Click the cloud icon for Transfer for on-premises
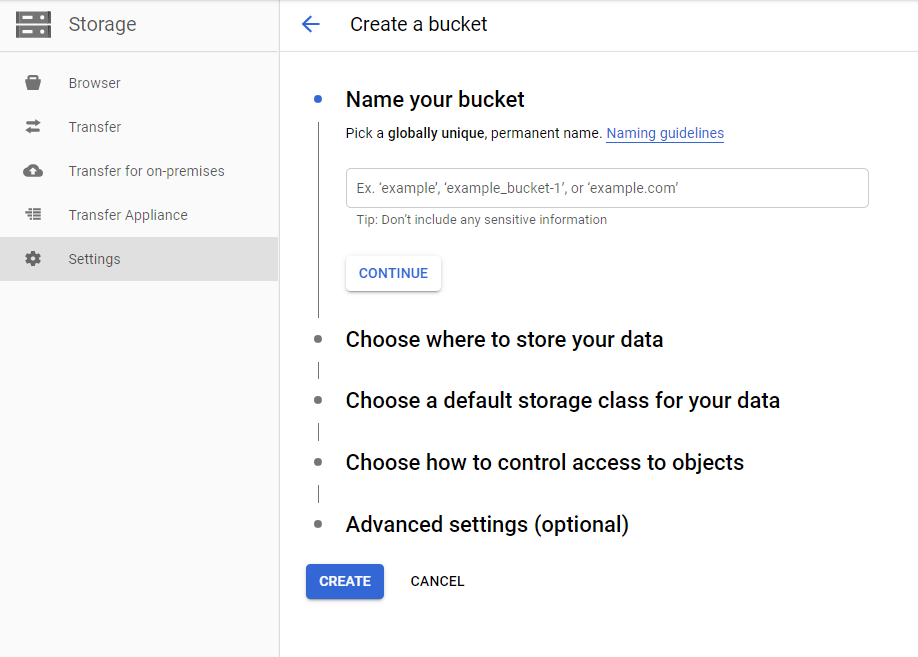The width and height of the screenshot is (918, 657). click(33, 171)
